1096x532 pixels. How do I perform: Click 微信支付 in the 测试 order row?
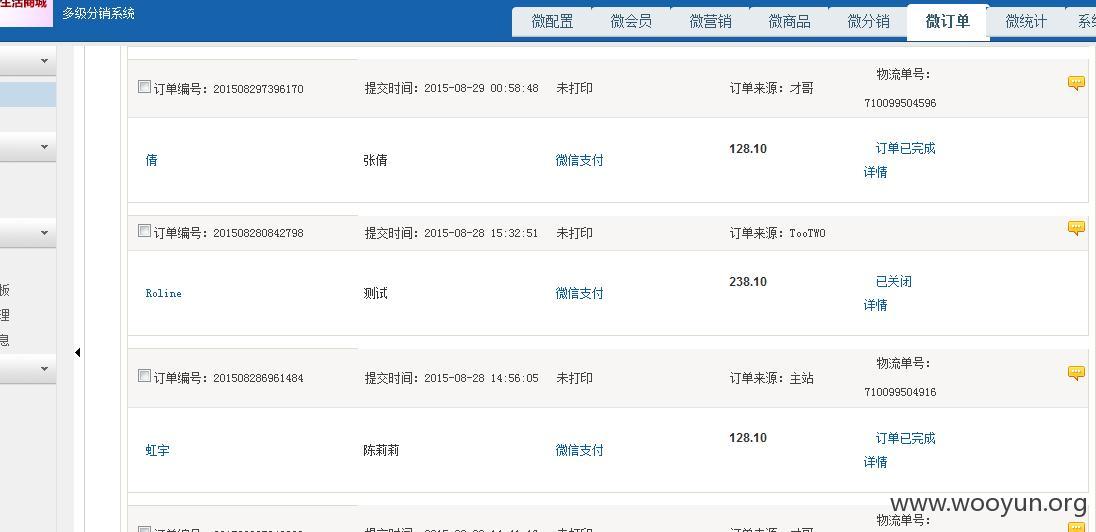coord(579,294)
